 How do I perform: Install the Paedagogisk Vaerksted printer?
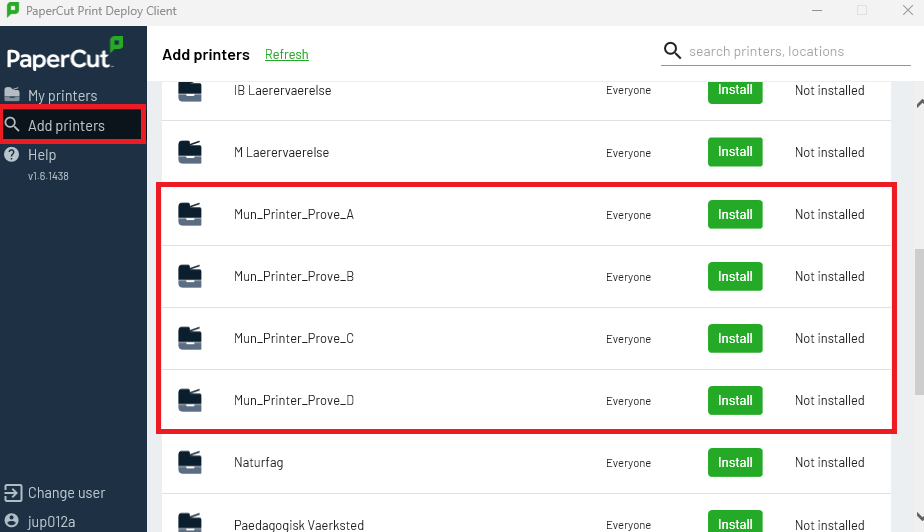pos(735,522)
